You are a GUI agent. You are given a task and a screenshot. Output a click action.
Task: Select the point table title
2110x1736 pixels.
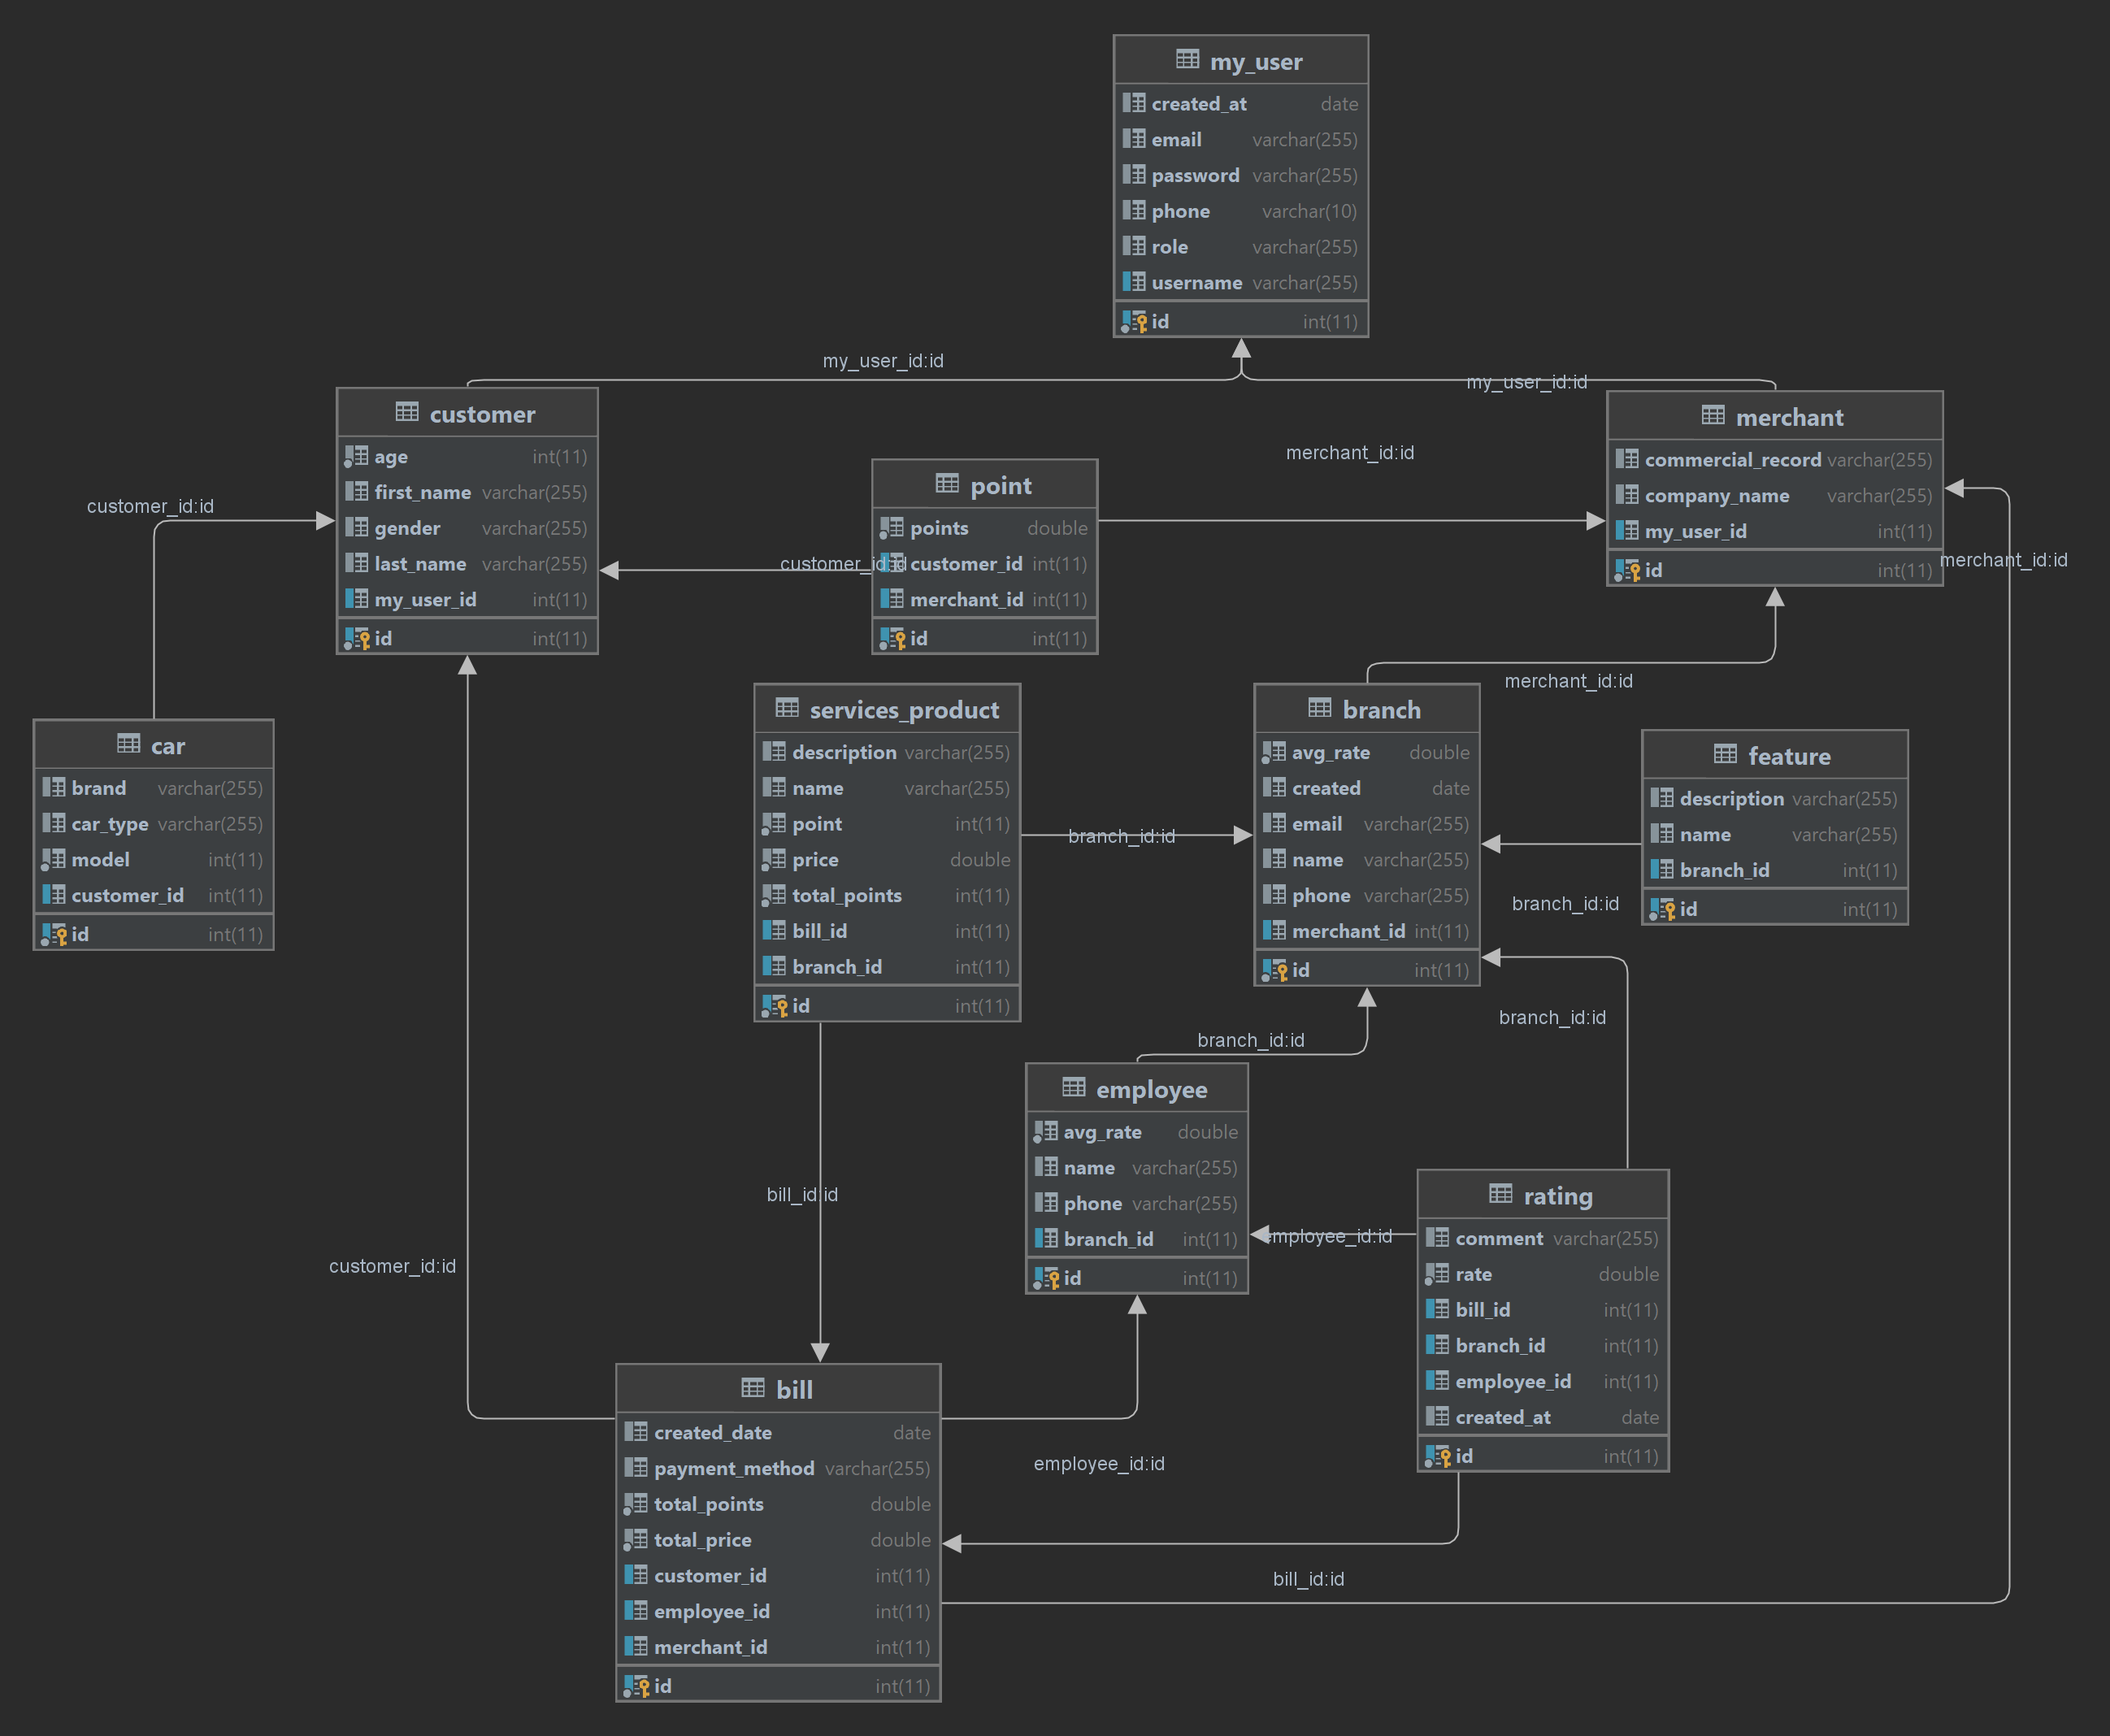click(x=1000, y=486)
